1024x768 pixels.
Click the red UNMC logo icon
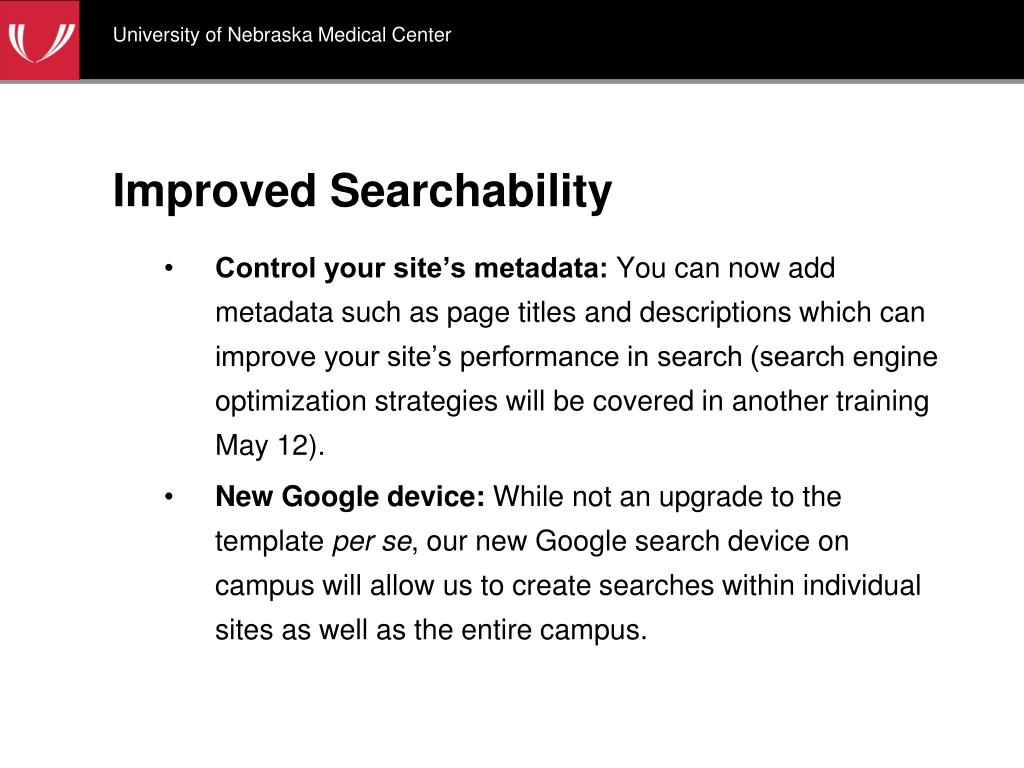(x=39, y=40)
